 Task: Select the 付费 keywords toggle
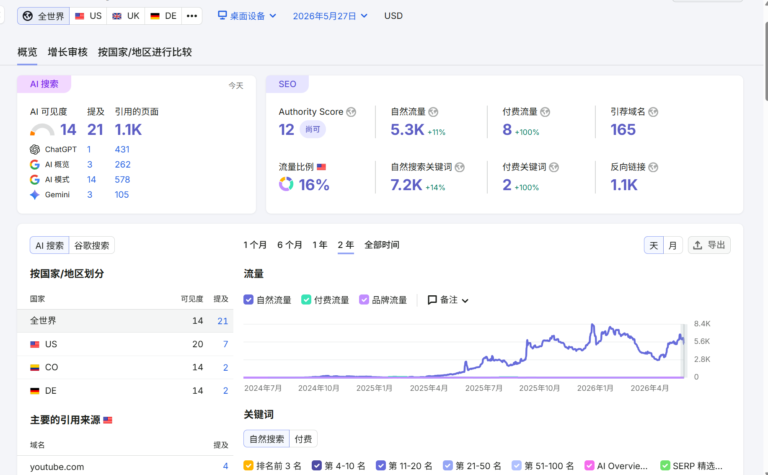coord(303,439)
